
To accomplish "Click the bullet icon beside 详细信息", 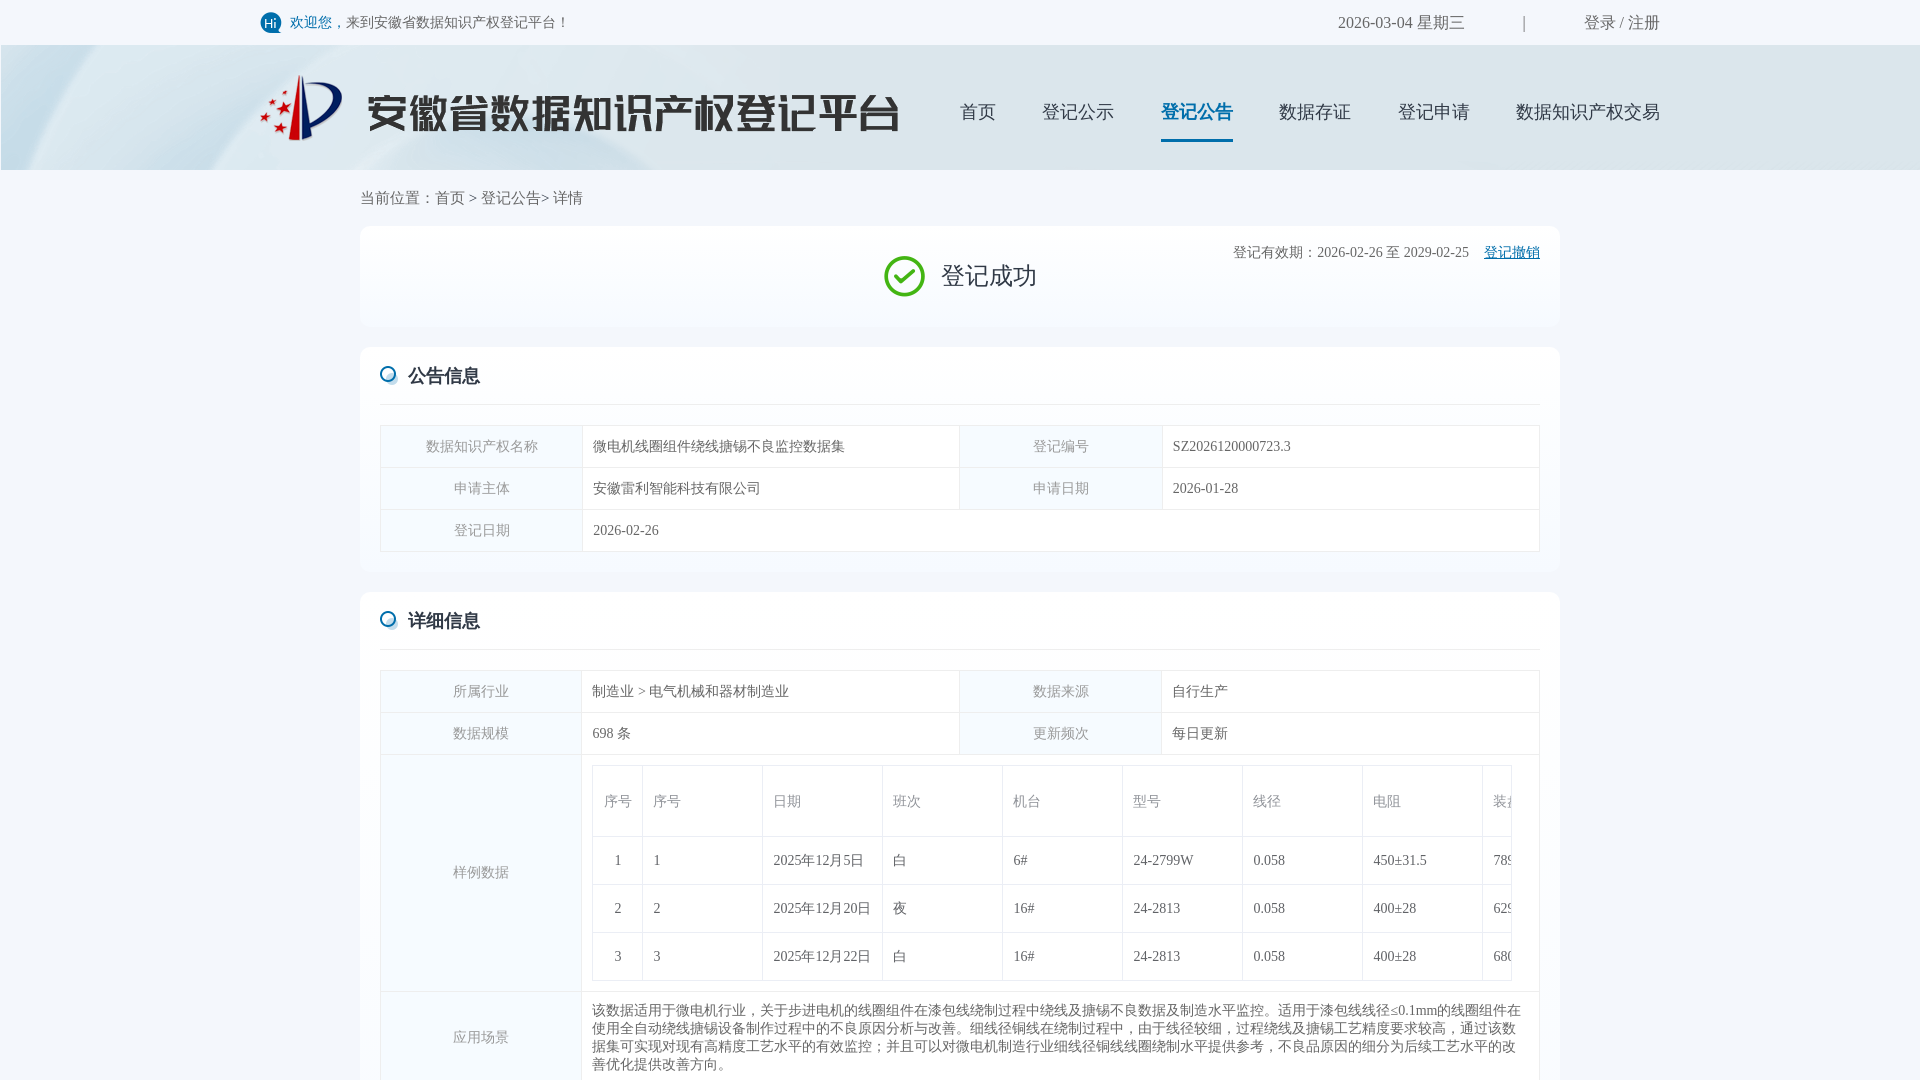I will tap(389, 620).
